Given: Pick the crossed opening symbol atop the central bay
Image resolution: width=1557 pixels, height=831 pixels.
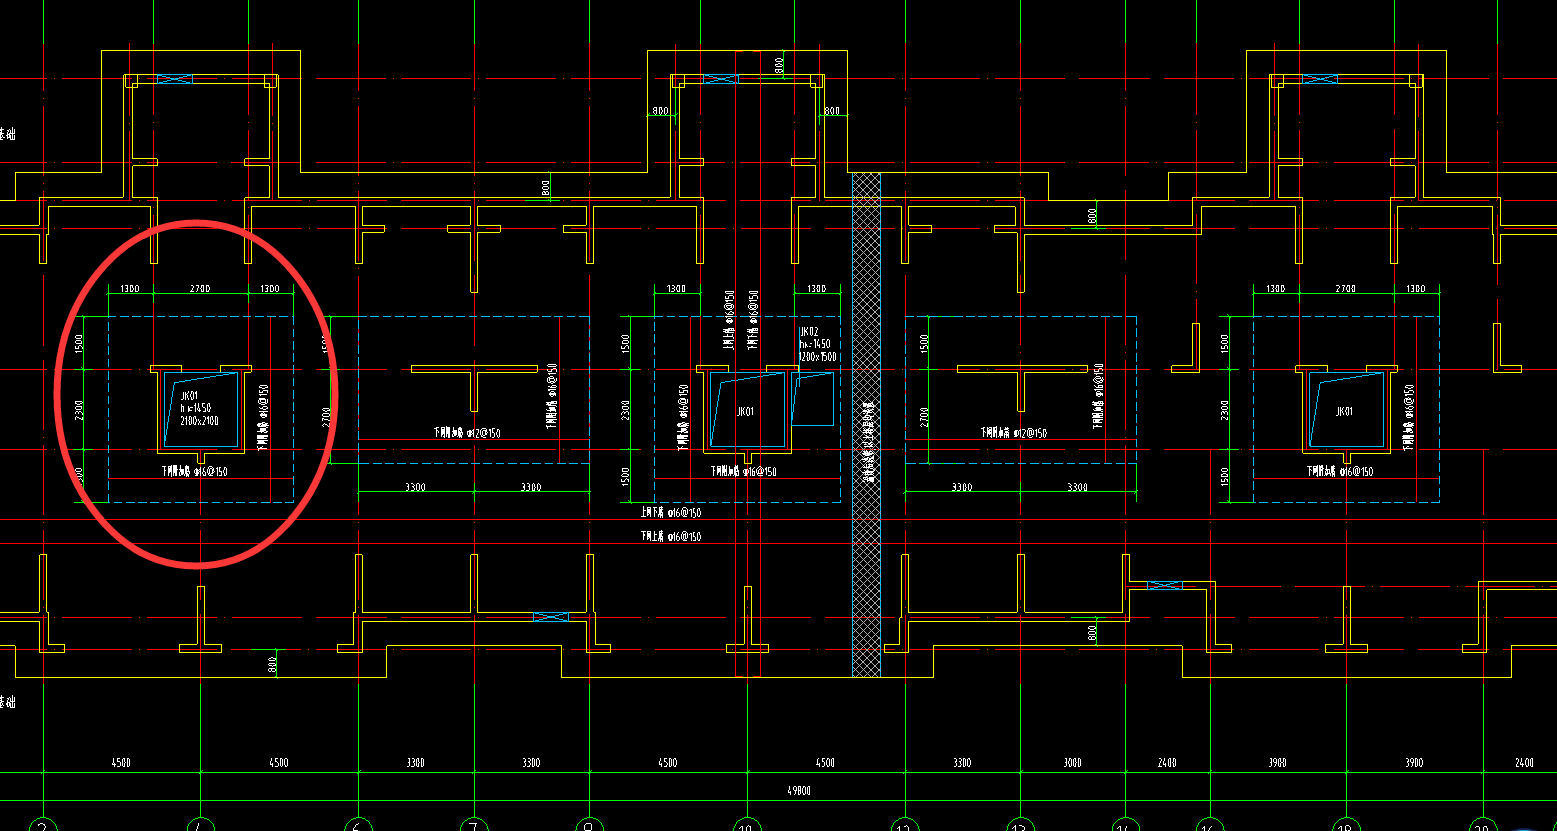Looking at the screenshot, I should tap(720, 79).
